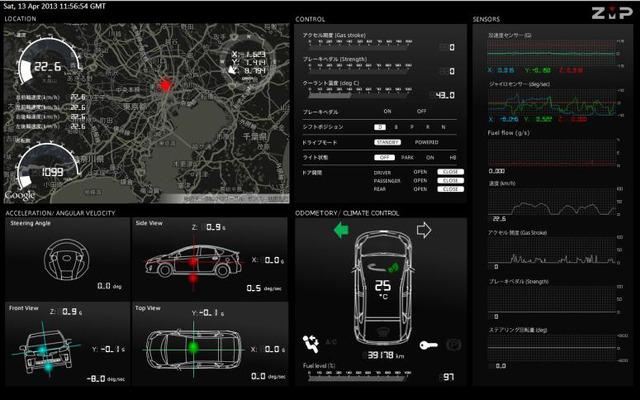Click the upper red dot in Side View
640x400 pixels.
(x=193, y=262)
